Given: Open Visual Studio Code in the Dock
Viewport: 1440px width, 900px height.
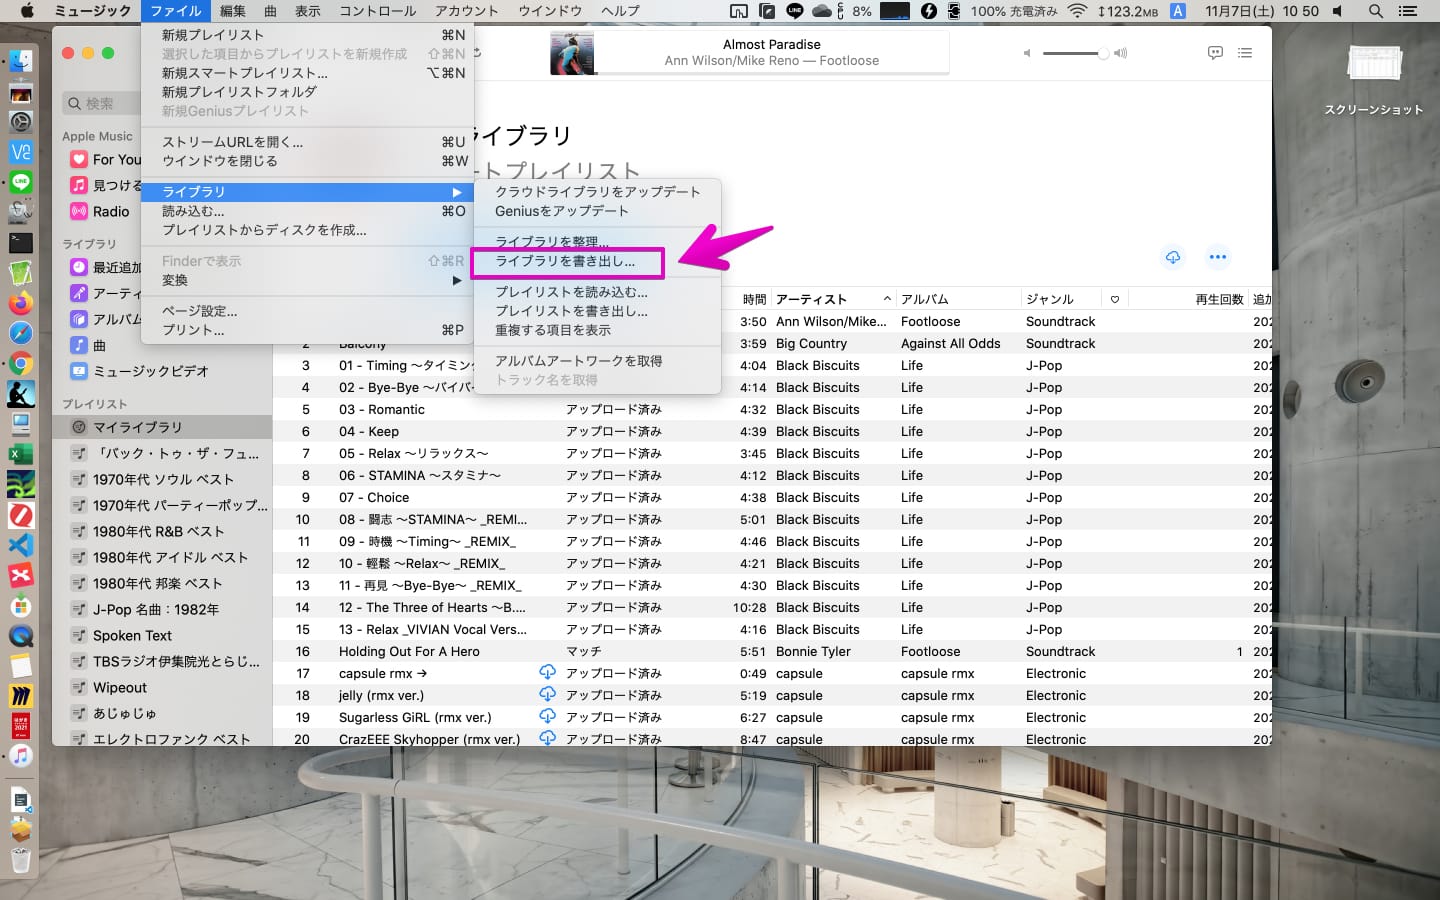Looking at the screenshot, I should tap(21, 545).
